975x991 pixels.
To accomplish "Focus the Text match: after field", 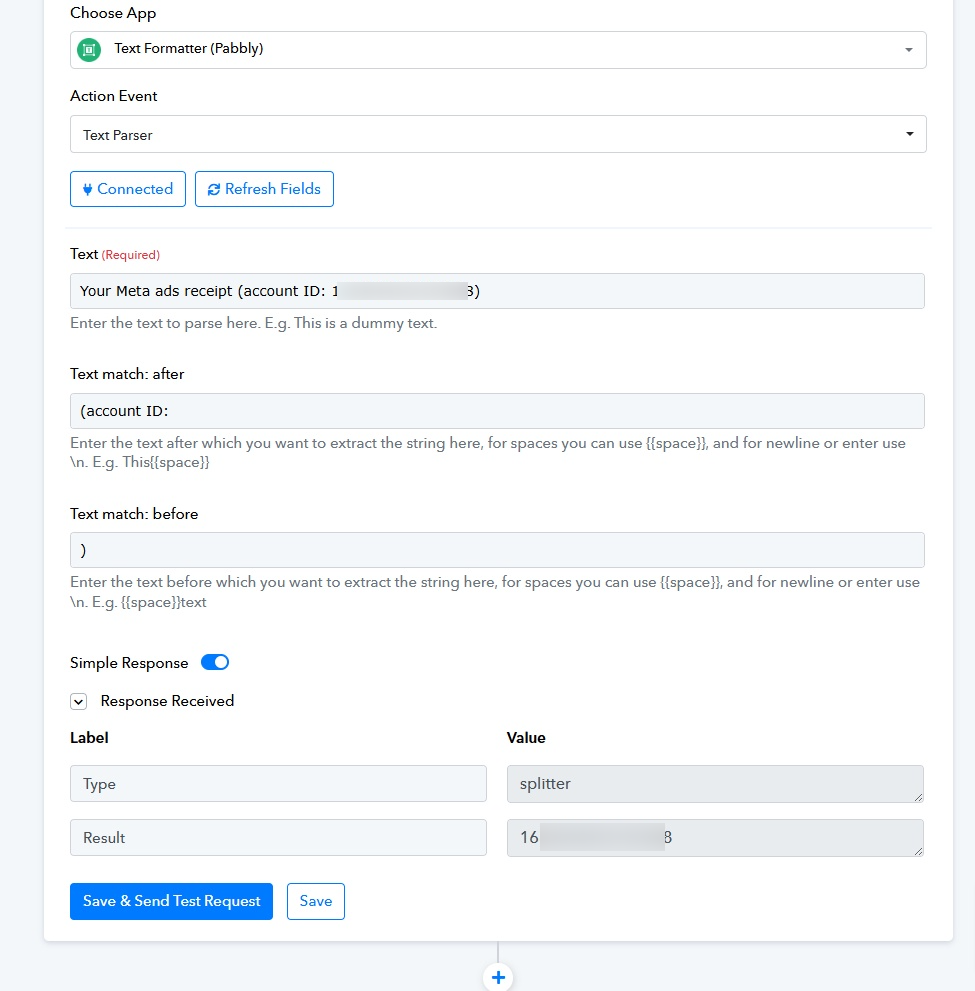I will pos(497,411).
